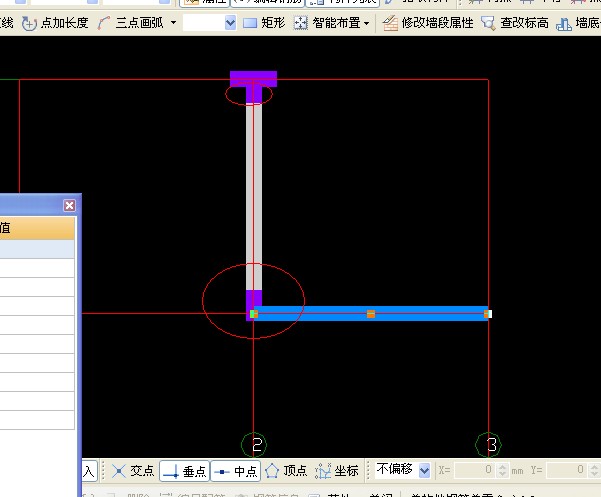Select the purple T-shaped column at top
This screenshot has width=601, height=497.
253,87
